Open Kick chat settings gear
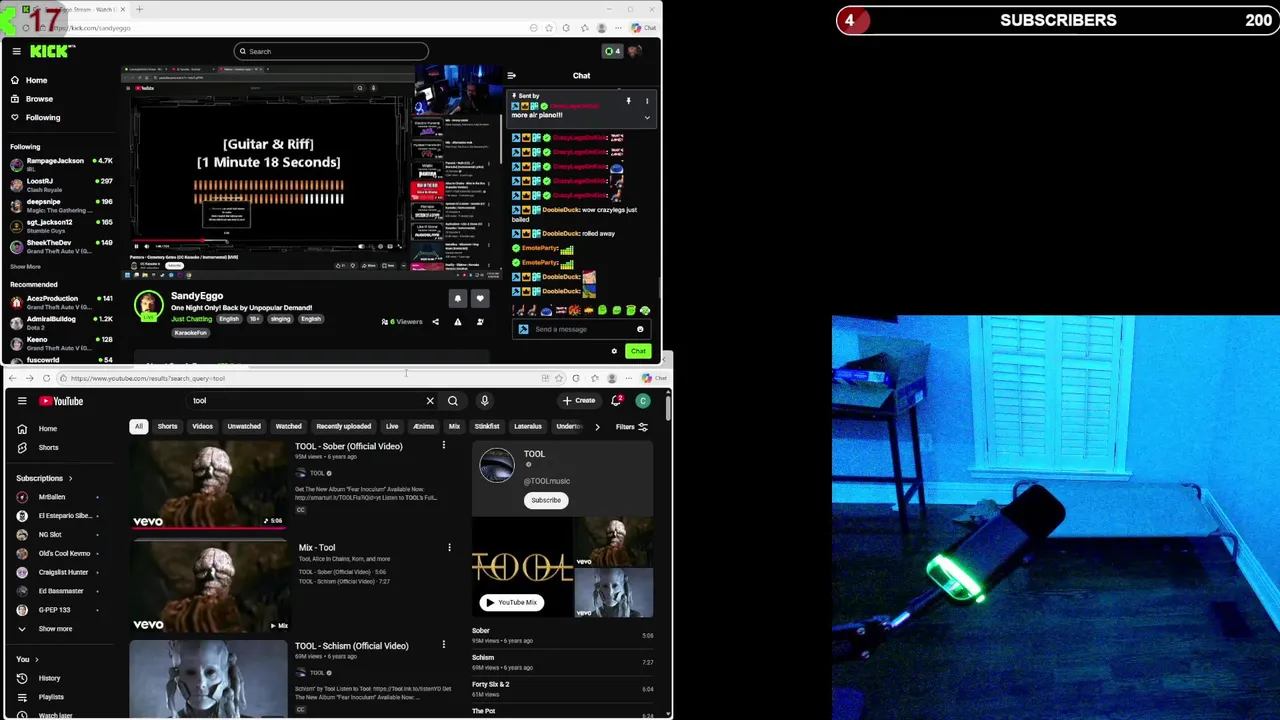Viewport: 1280px width, 720px height. pos(614,351)
